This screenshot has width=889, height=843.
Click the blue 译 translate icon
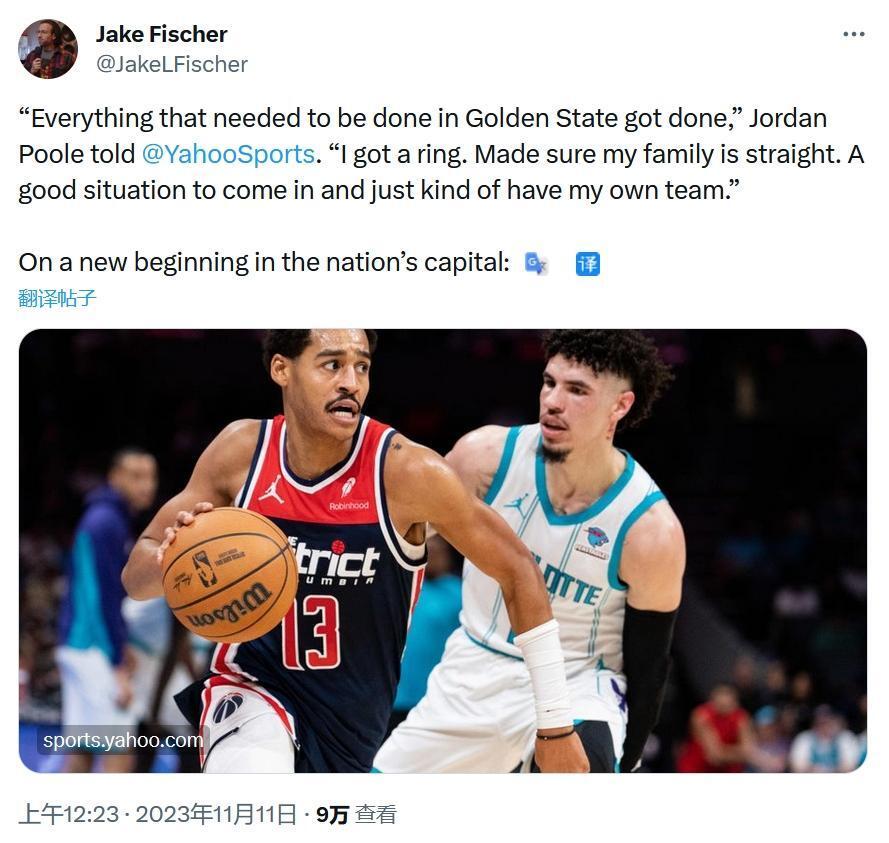pyautogui.click(x=588, y=263)
